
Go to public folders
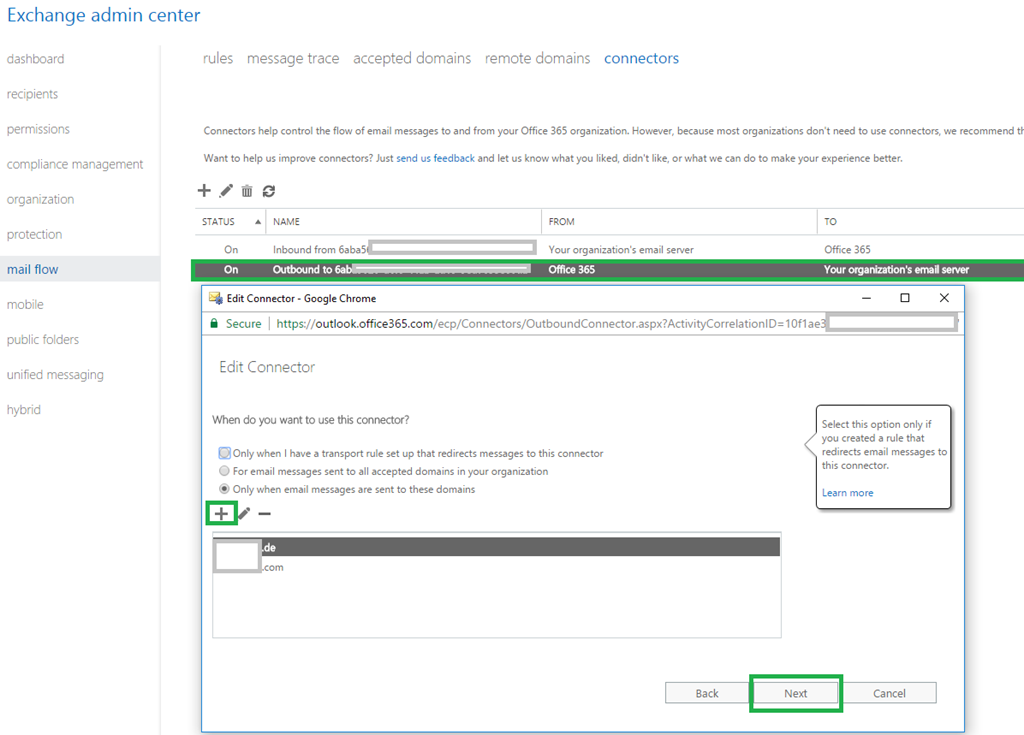tap(43, 340)
